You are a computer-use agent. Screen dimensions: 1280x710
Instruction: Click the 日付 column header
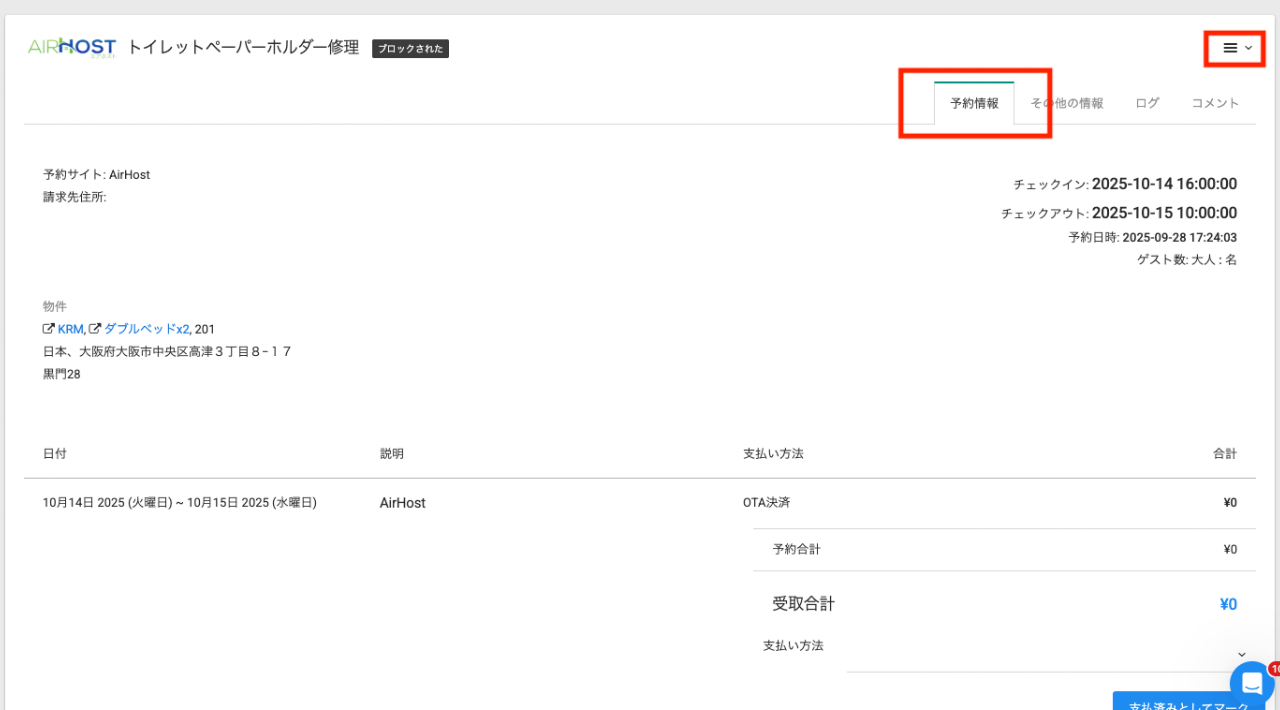[x=55, y=454]
